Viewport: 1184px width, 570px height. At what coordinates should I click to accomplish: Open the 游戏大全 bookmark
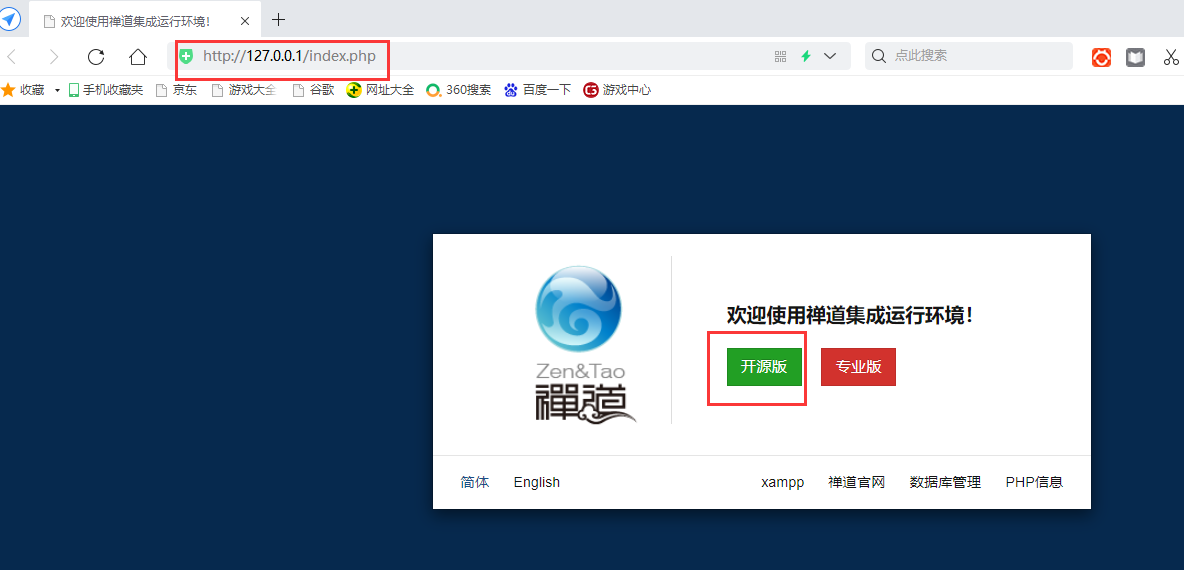[243, 90]
